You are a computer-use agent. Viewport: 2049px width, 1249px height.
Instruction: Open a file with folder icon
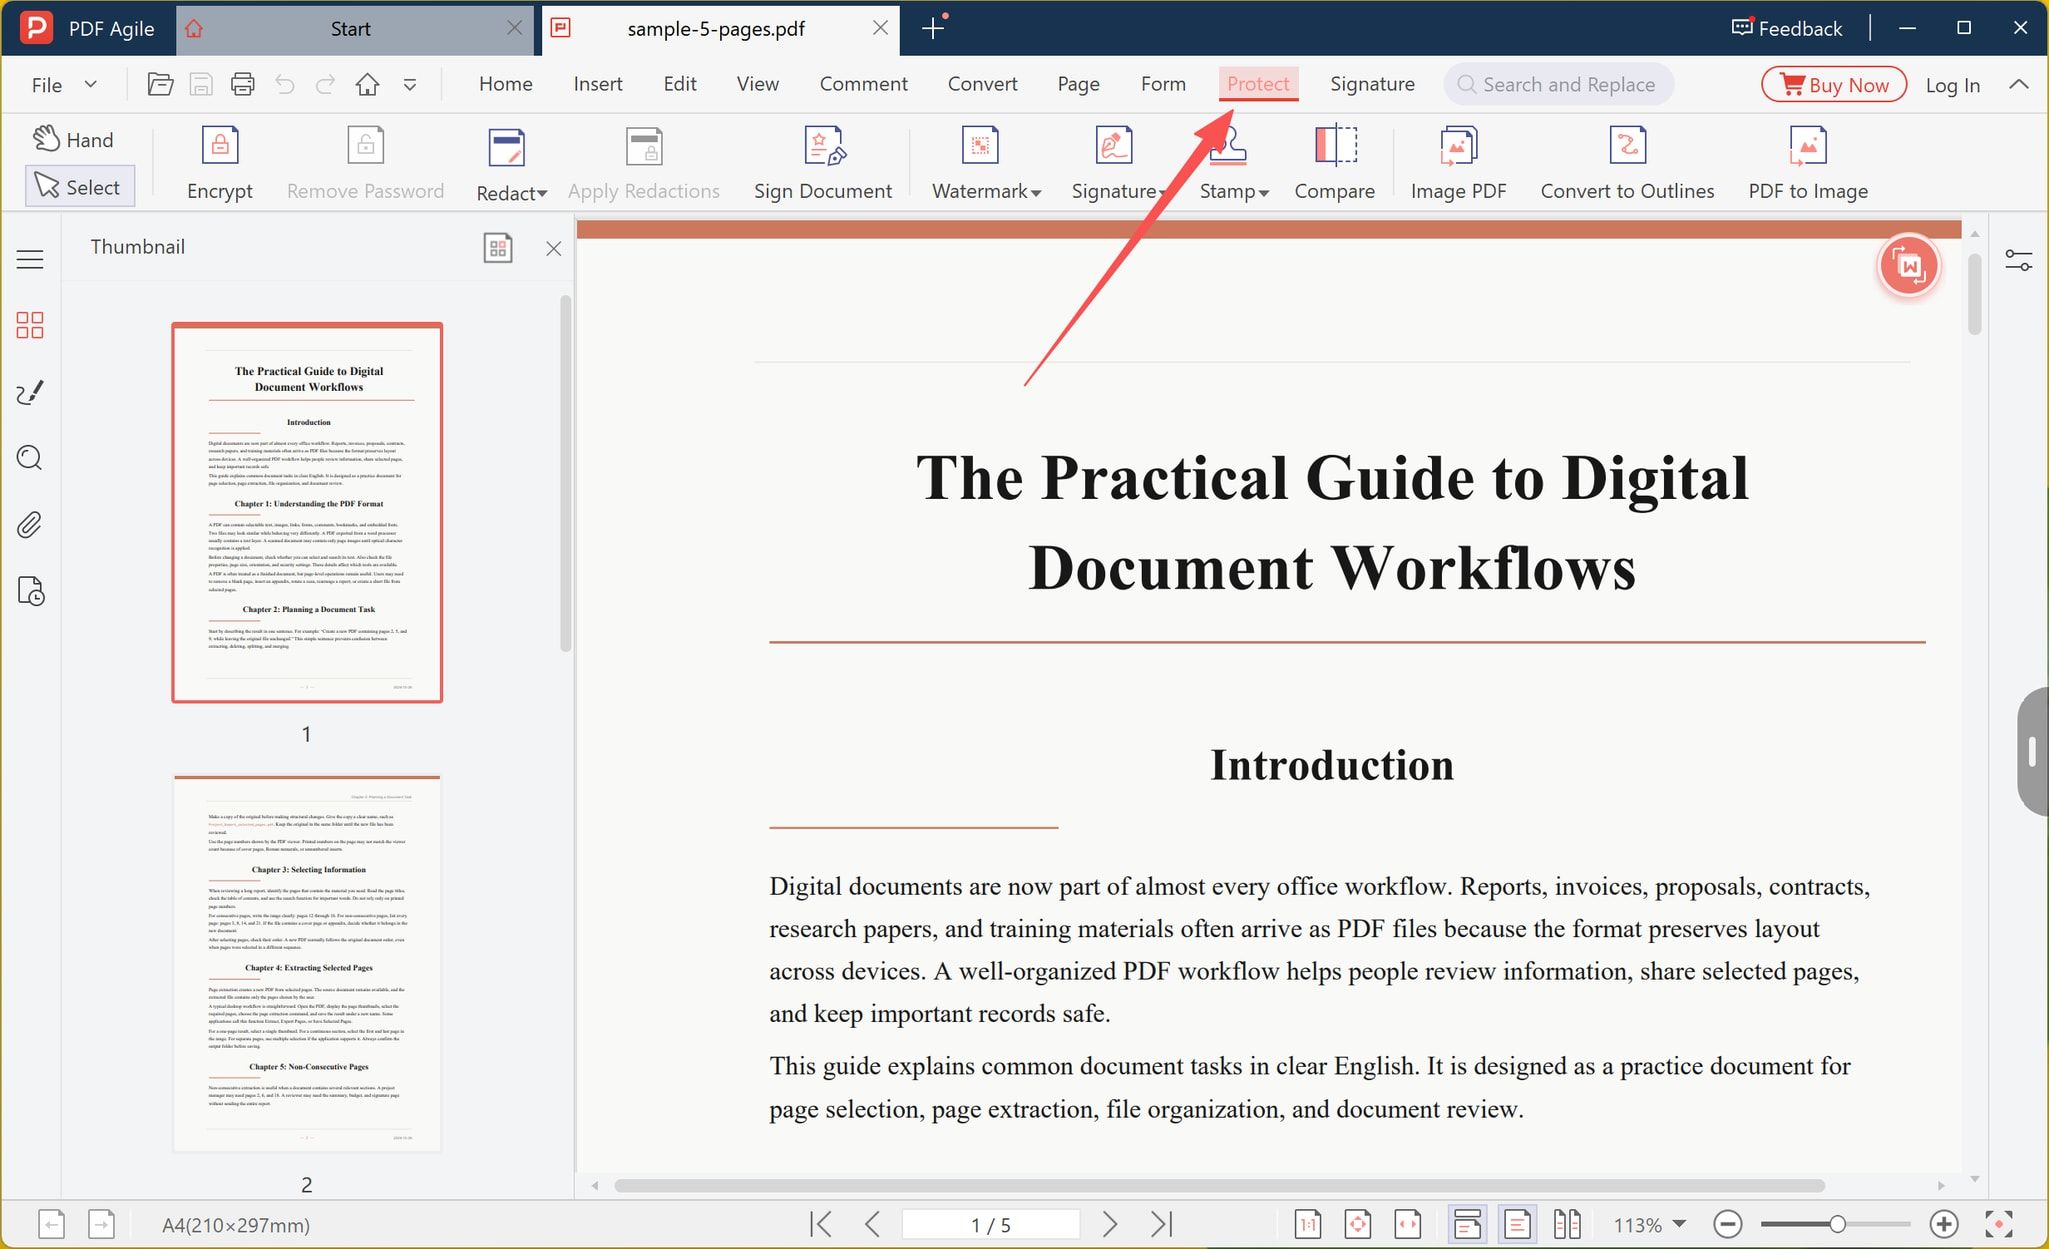[160, 84]
